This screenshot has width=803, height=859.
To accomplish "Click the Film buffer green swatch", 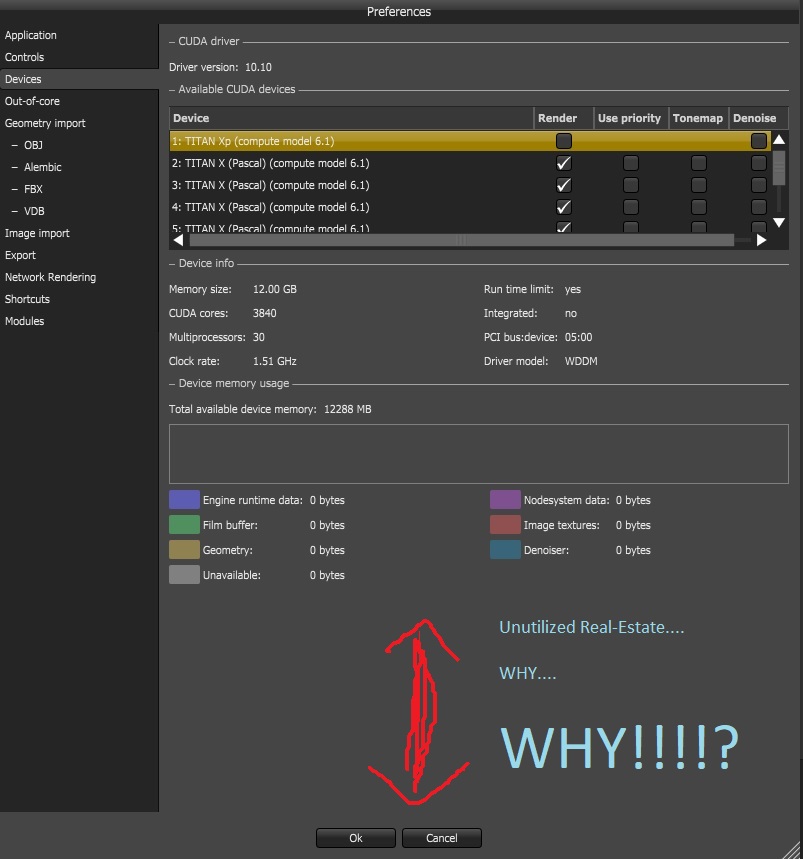I will pyautogui.click(x=184, y=525).
